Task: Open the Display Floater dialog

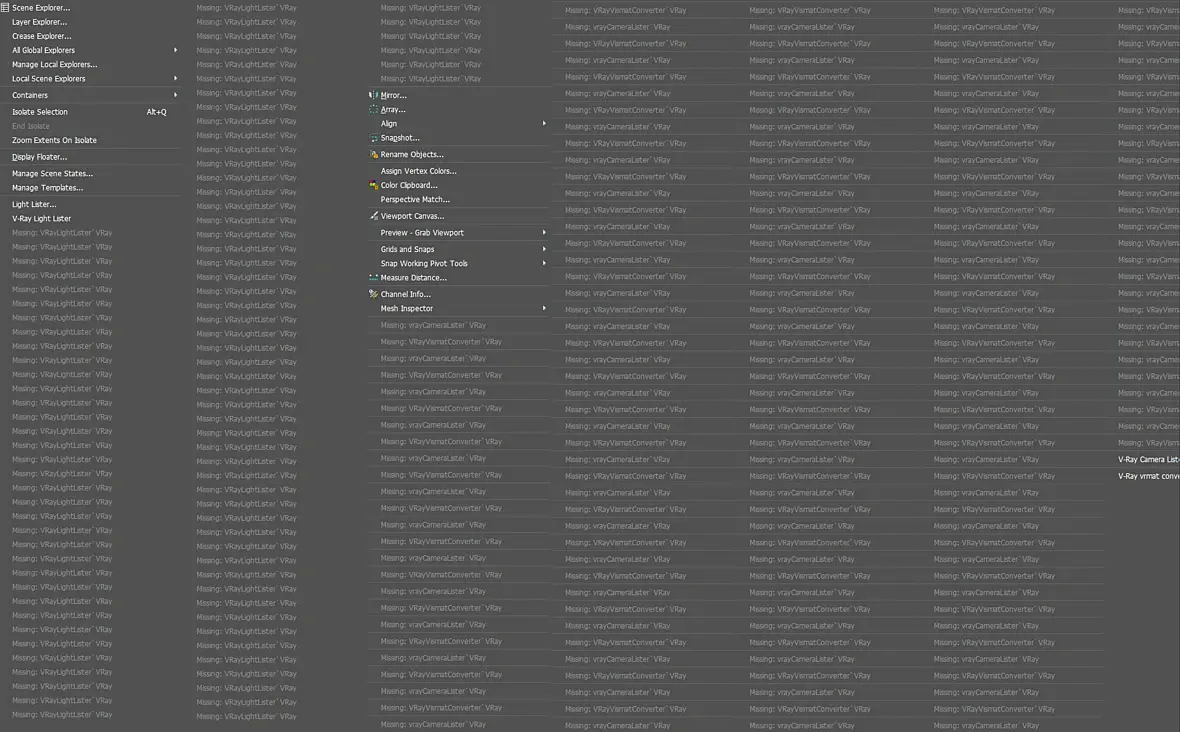Action: pos(39,157)
